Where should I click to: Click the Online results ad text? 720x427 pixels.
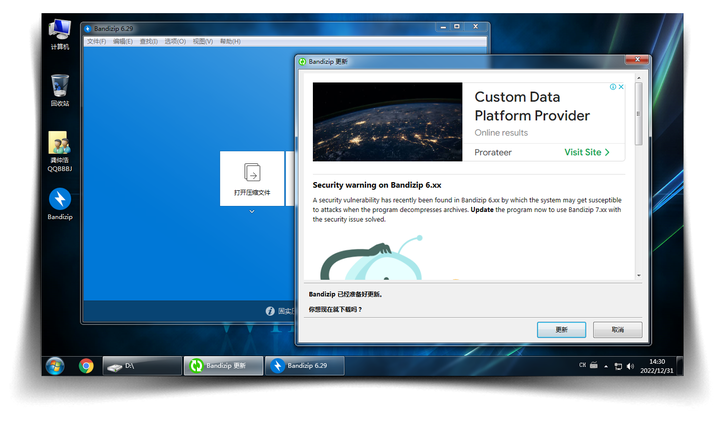pos(501,133)
